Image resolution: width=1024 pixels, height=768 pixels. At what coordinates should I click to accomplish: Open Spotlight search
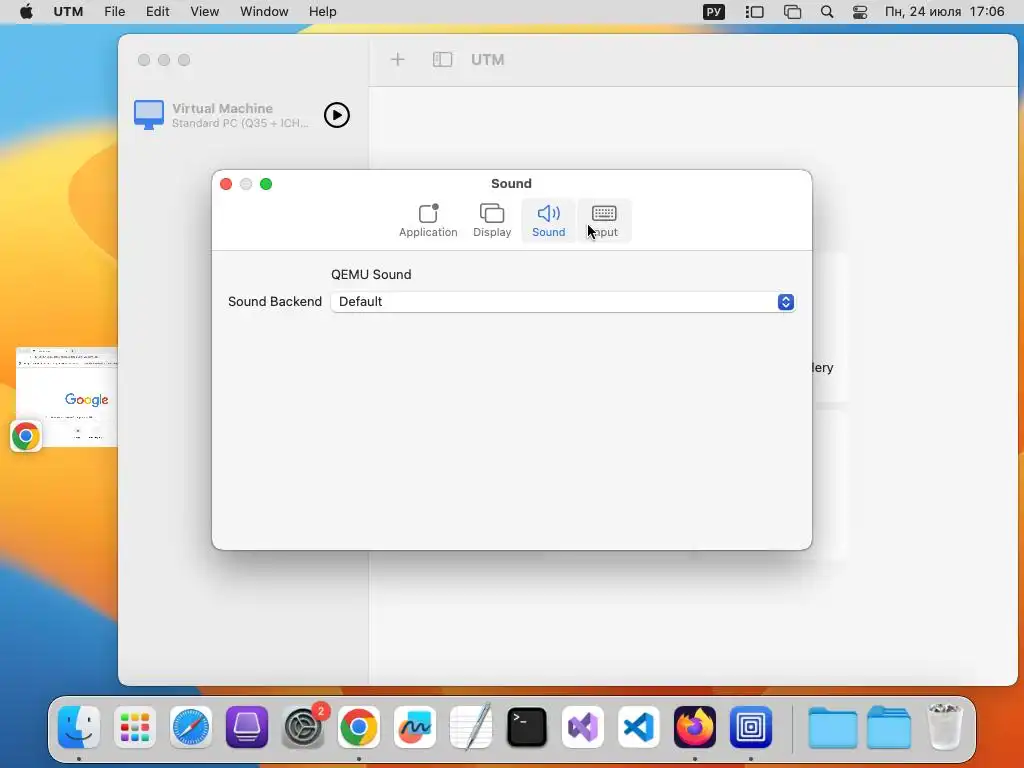click(x=827, y=12)
